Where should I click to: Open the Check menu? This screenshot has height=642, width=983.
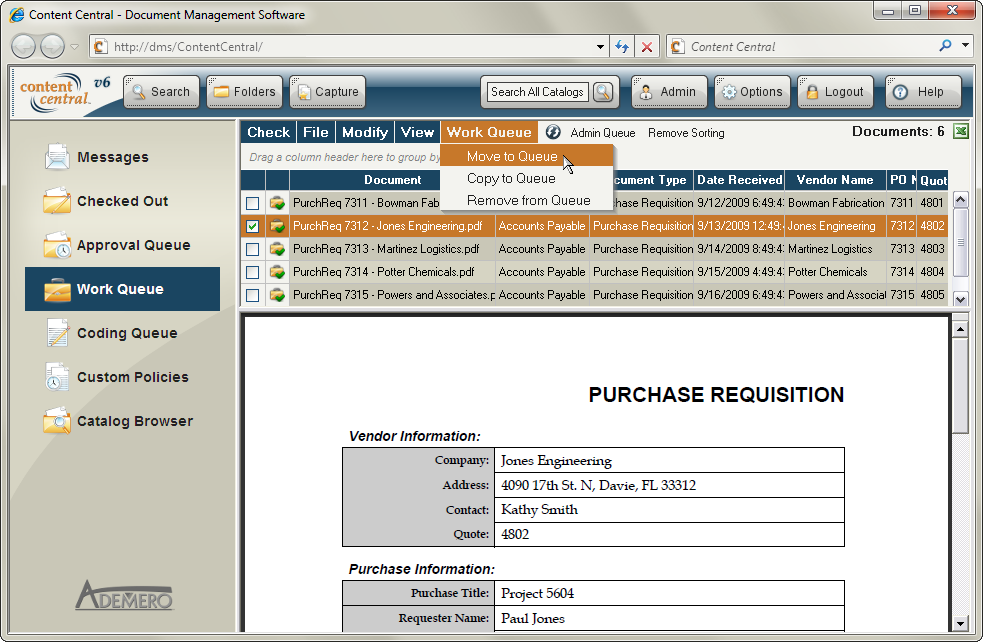click(268, 132)
